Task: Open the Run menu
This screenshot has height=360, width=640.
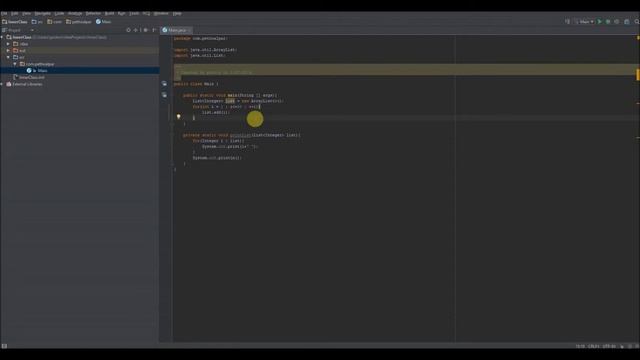Action: coord(122,13)
